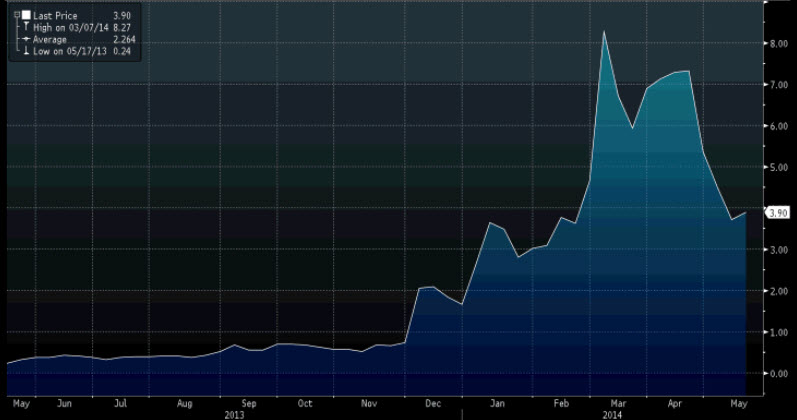
Task: Click the 5.00 y-axis label
Action: tap(778, 167)
